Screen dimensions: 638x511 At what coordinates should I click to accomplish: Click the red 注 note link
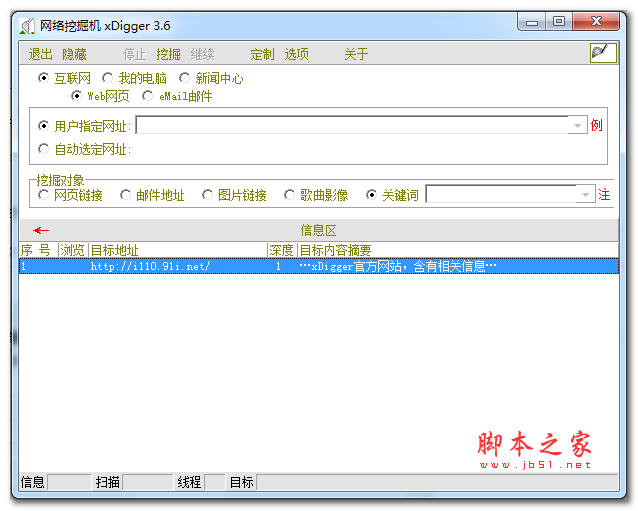click(x=604, y=194)
